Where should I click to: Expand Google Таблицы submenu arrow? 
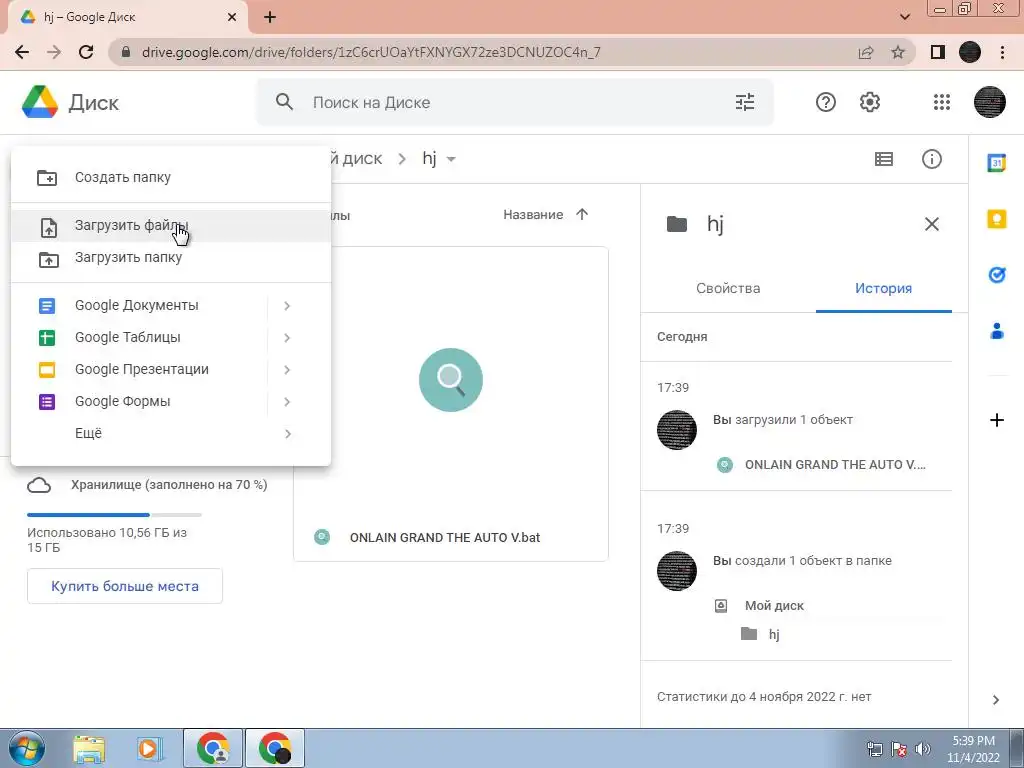point(287,338)
